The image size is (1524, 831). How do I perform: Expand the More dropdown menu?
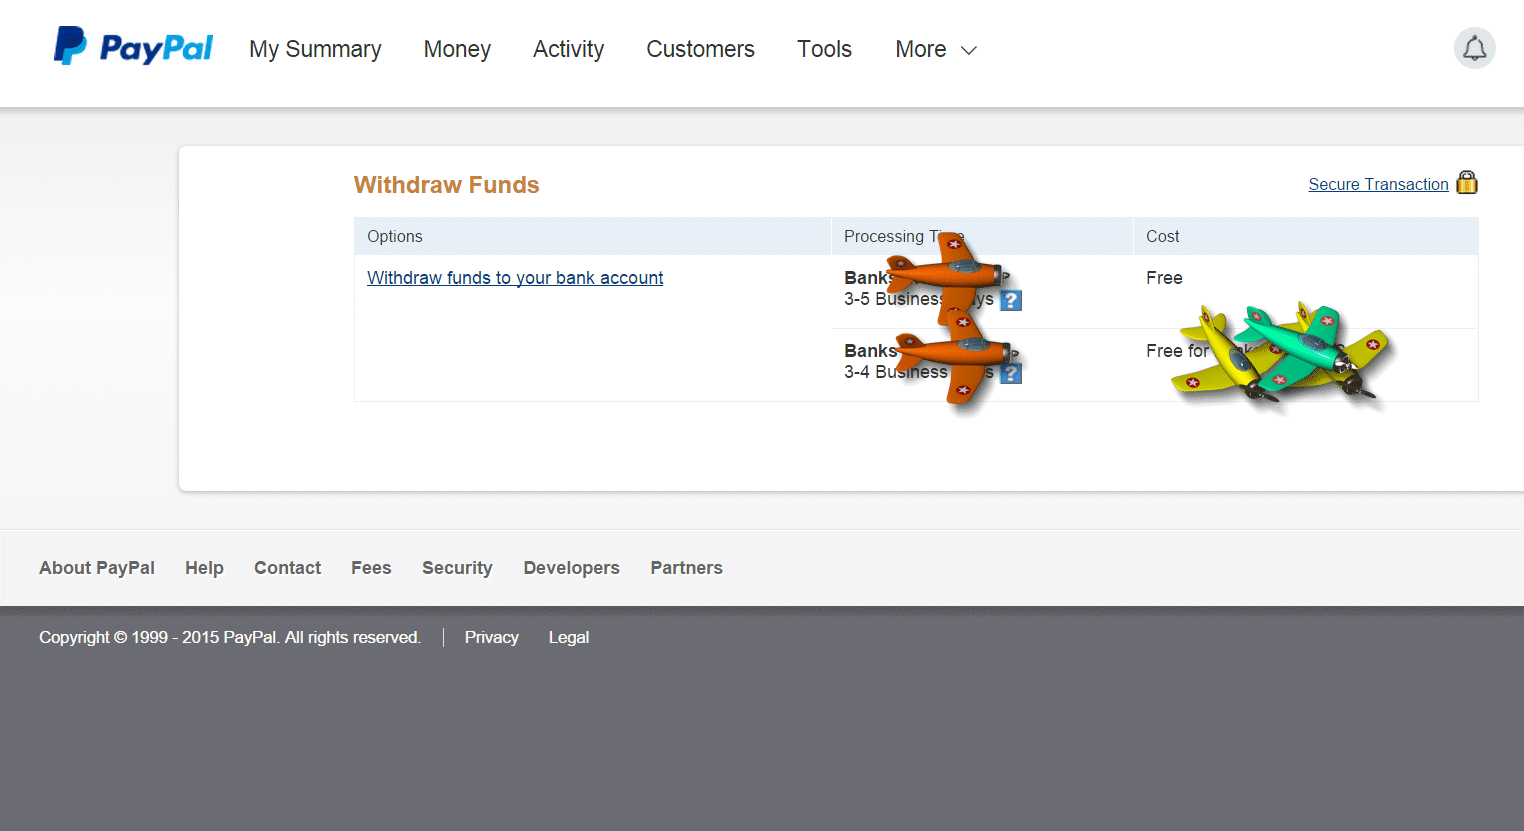click(935, 49)
